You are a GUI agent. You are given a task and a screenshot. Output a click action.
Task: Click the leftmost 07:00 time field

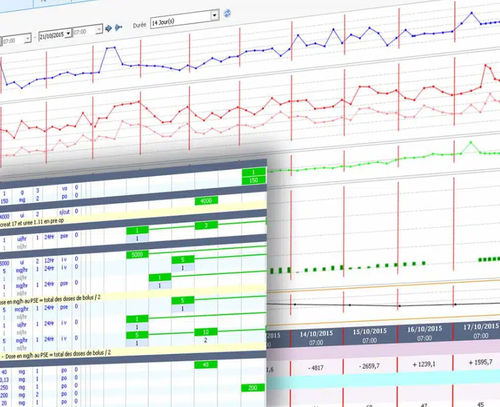pos(16,40)
